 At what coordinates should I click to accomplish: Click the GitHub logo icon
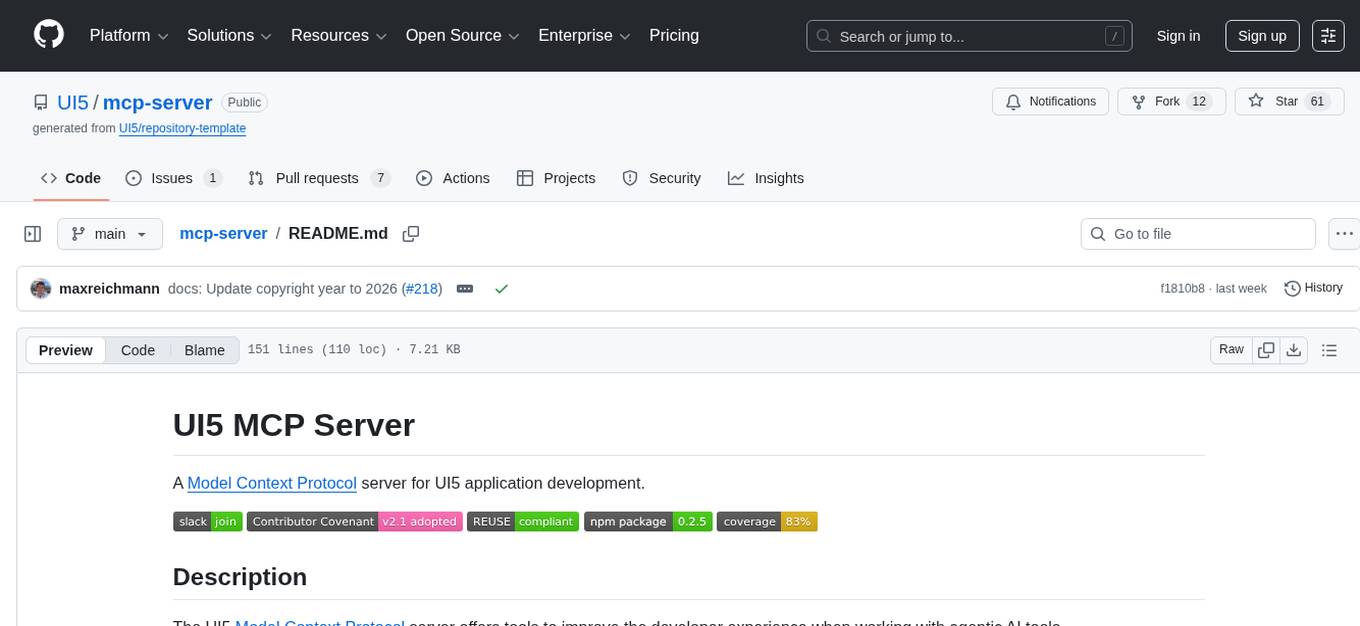[x=49, y=35]
